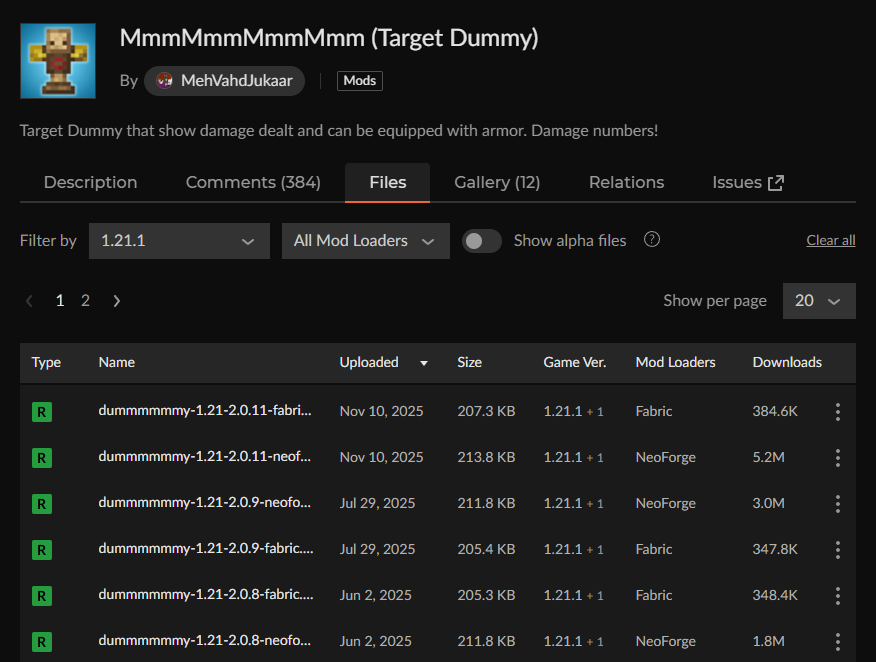Open the options menu for the 2.0.11 NeoForge file
The image size is (876, 662).
pyautogui.click(x=837, y=457)
